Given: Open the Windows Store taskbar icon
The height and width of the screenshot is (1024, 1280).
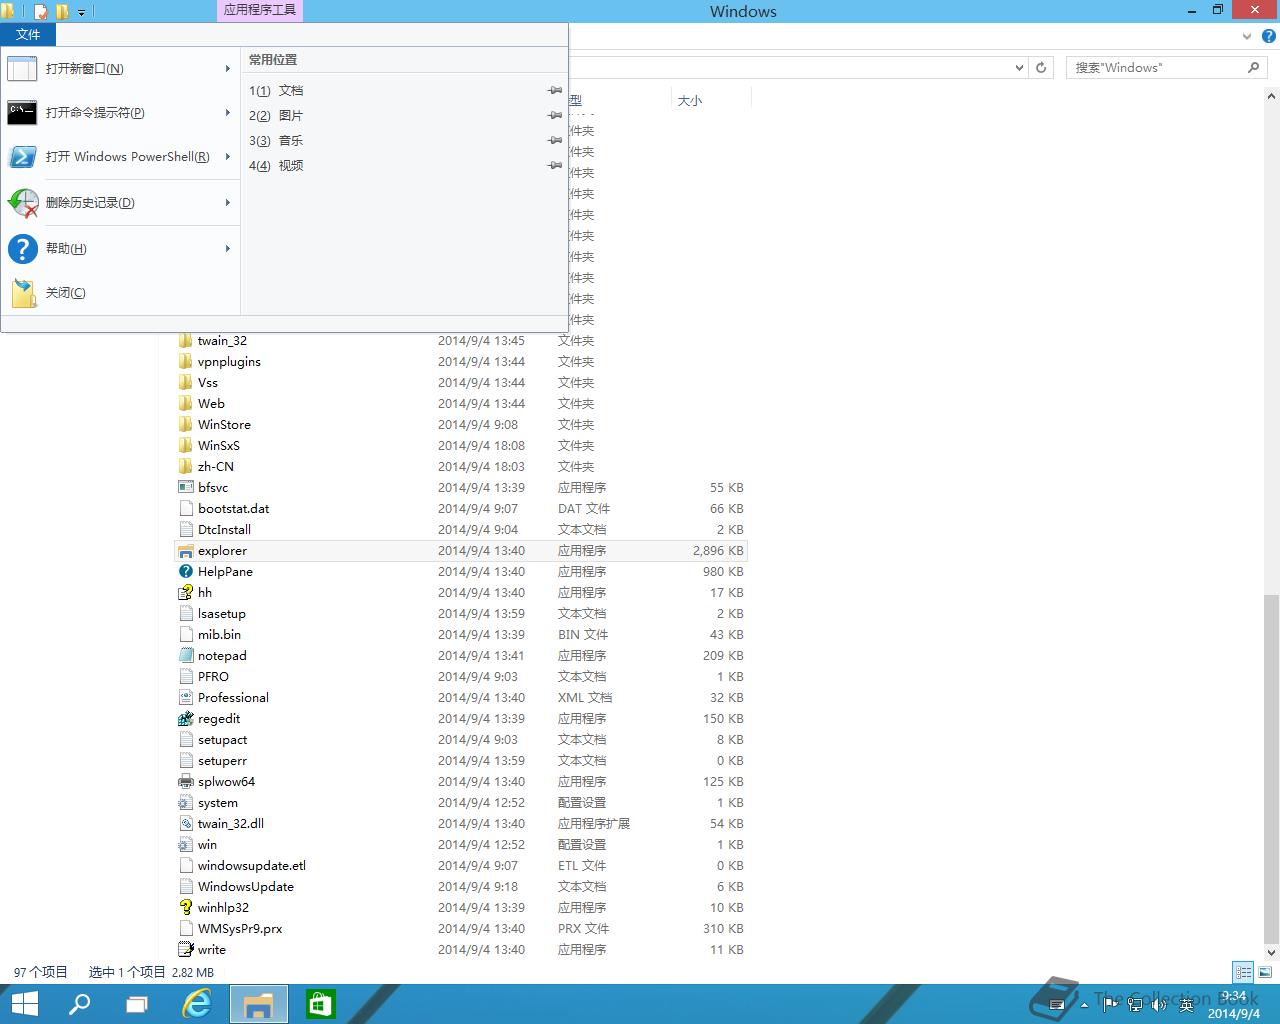Looking at the screenshot, I should pos(320,1004).
